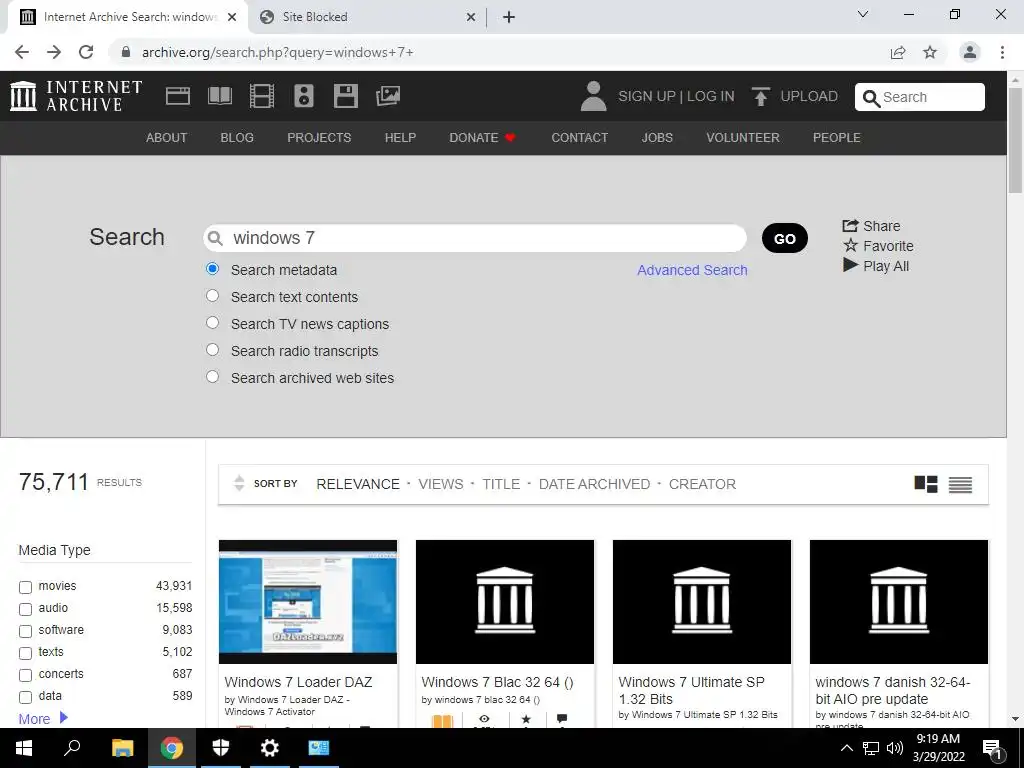Open the HELP menu item
This screenshot has width=1024, height=768.
(x=400, y=138)
